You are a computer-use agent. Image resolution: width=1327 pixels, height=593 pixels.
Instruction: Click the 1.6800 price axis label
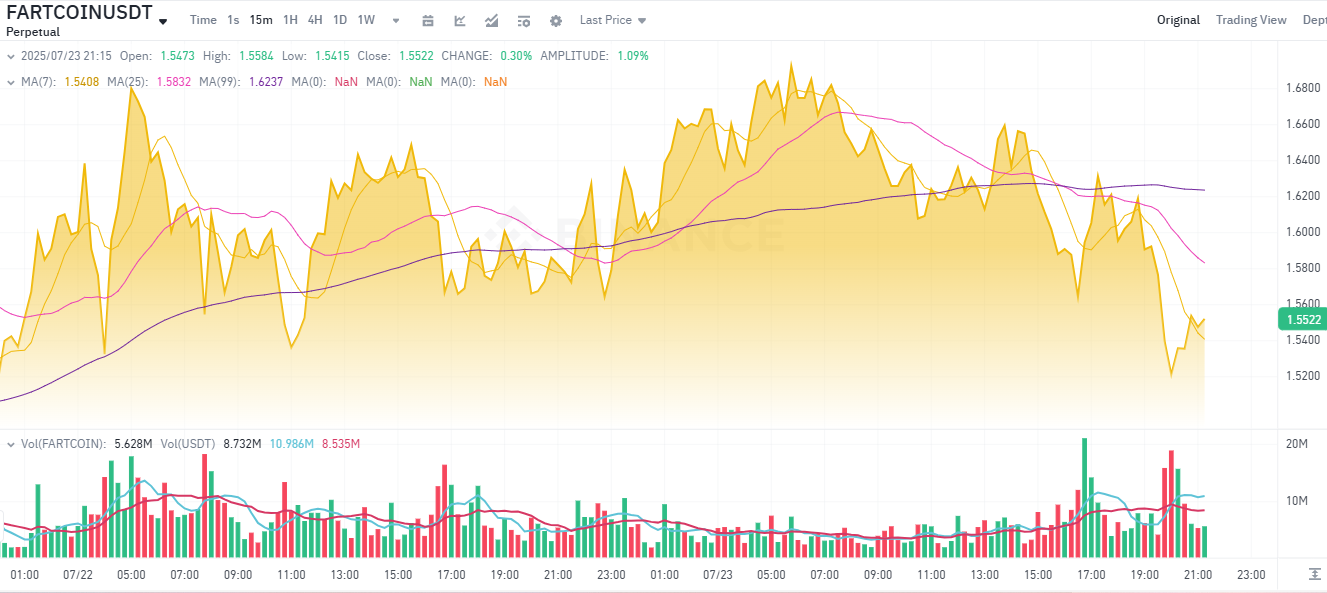pos(1301,88)
